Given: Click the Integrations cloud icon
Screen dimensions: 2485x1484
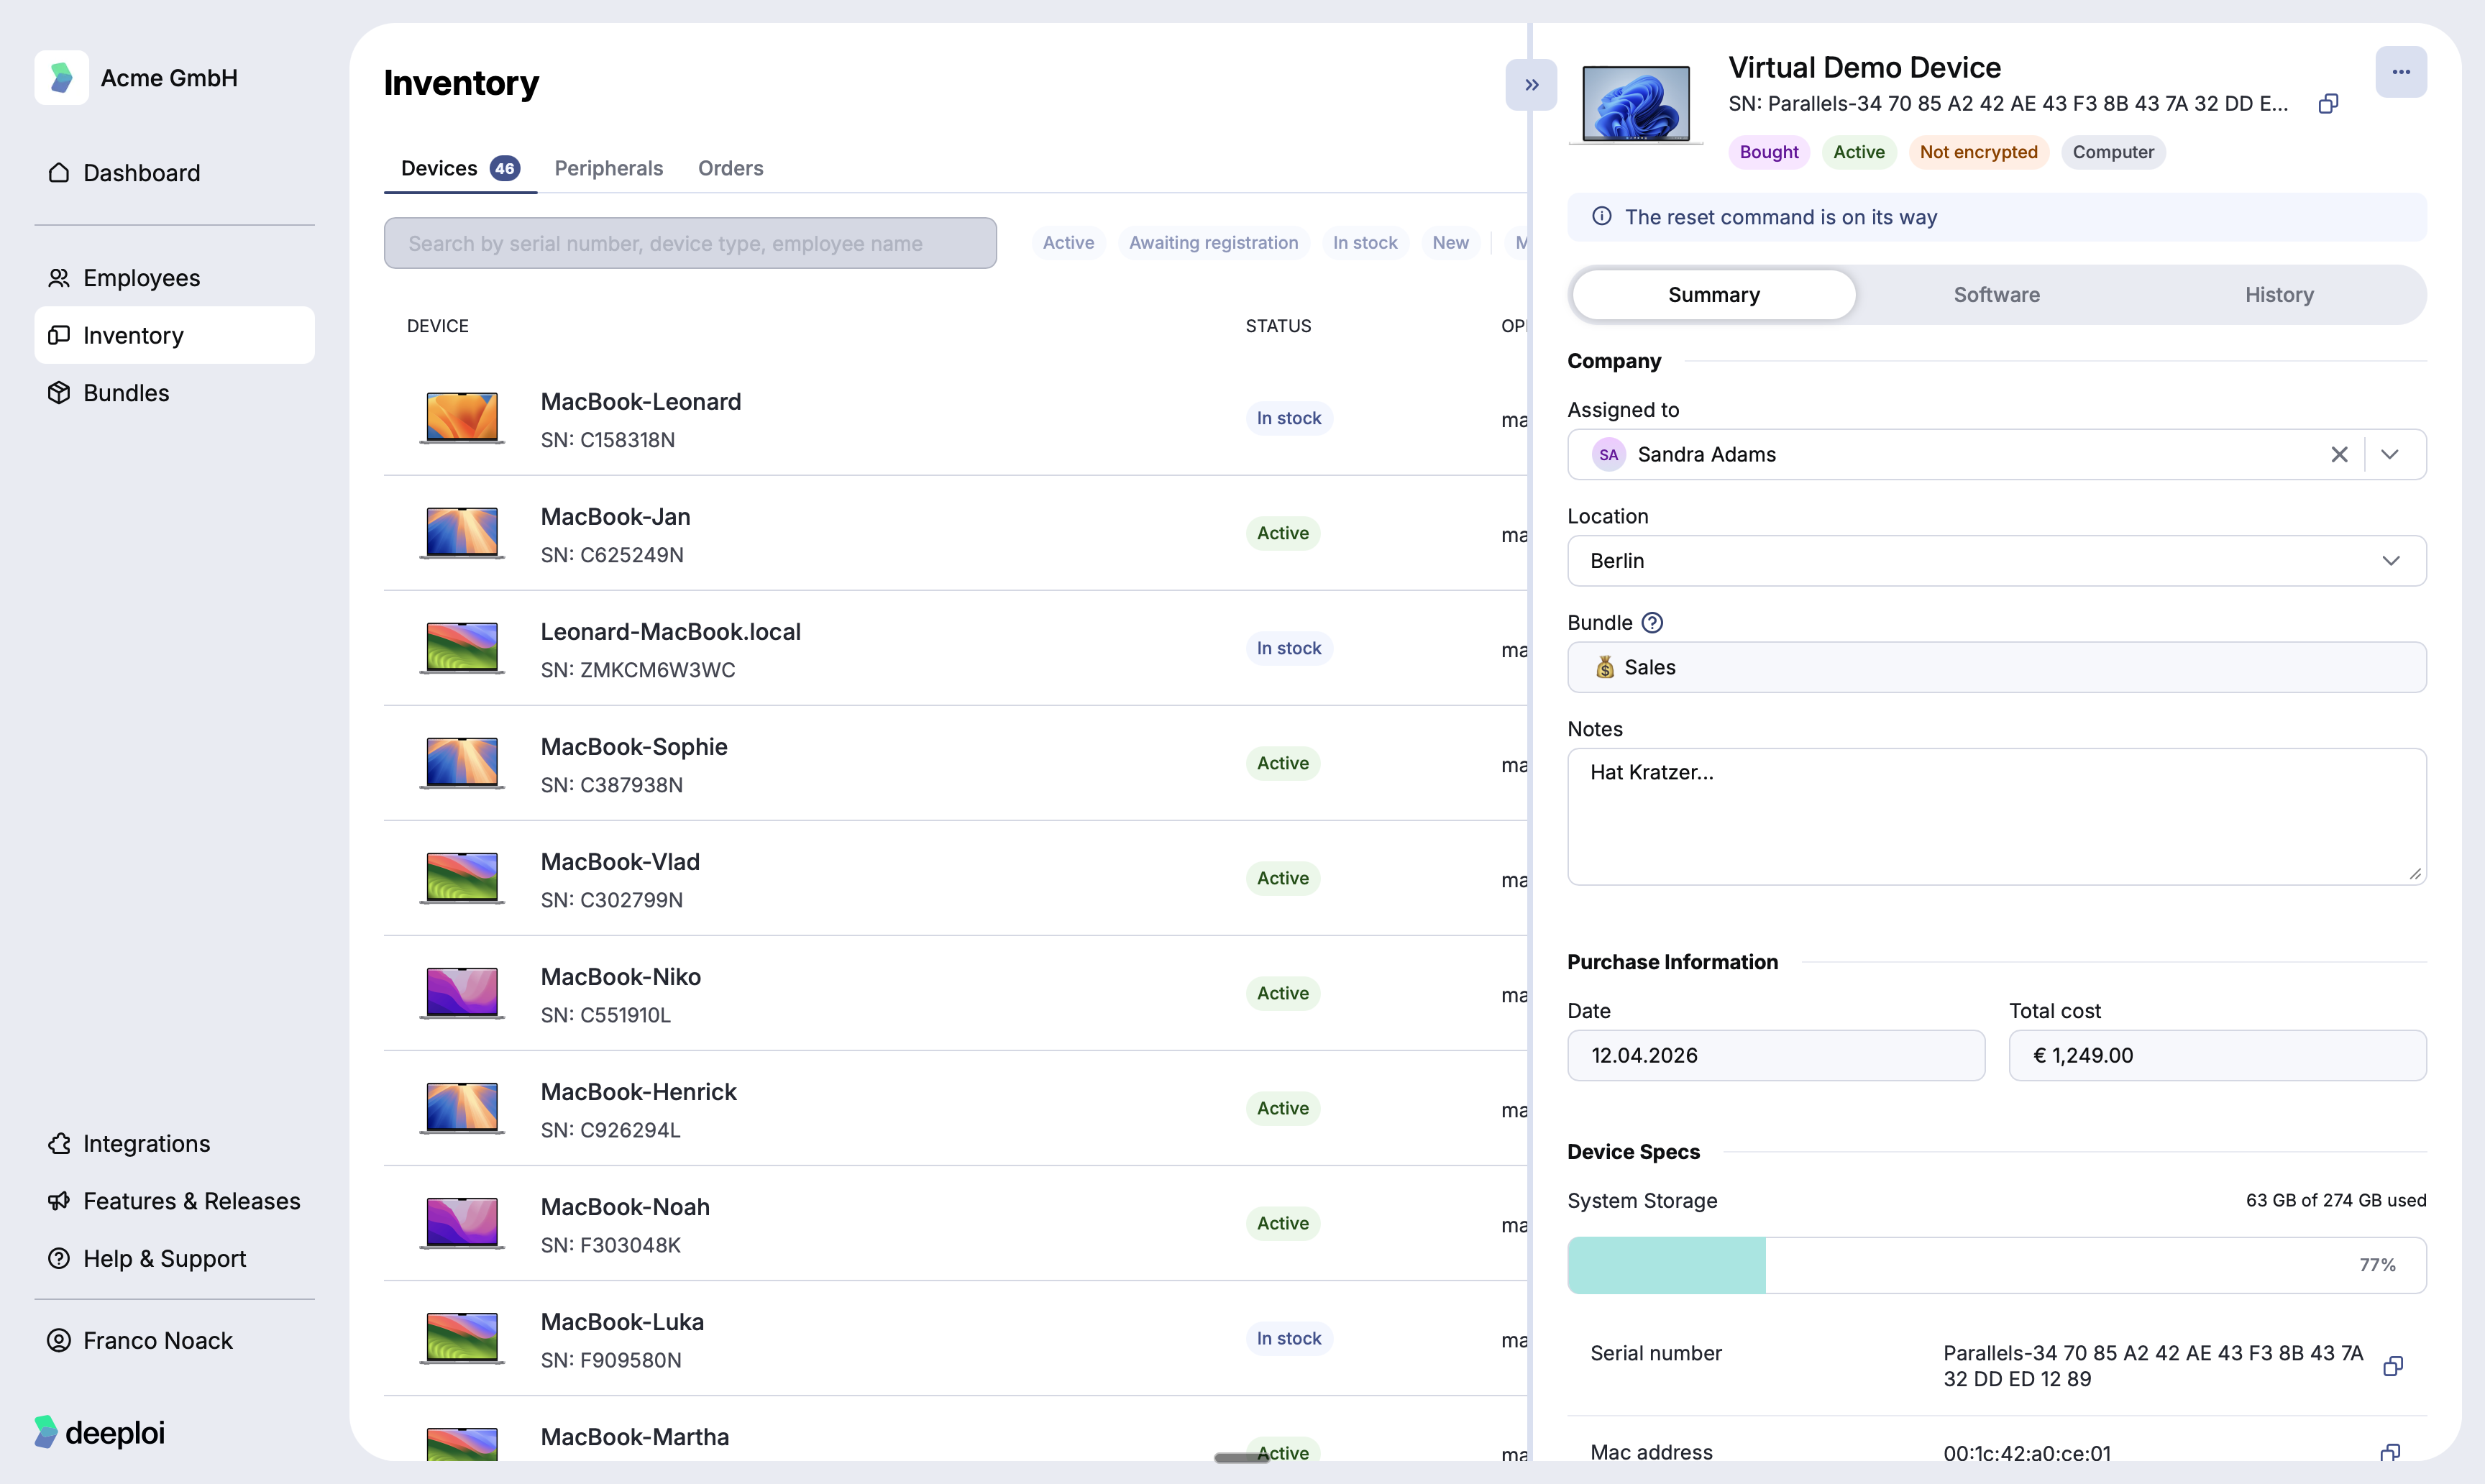Looking at the screenshot, I should click(60, 1142).
